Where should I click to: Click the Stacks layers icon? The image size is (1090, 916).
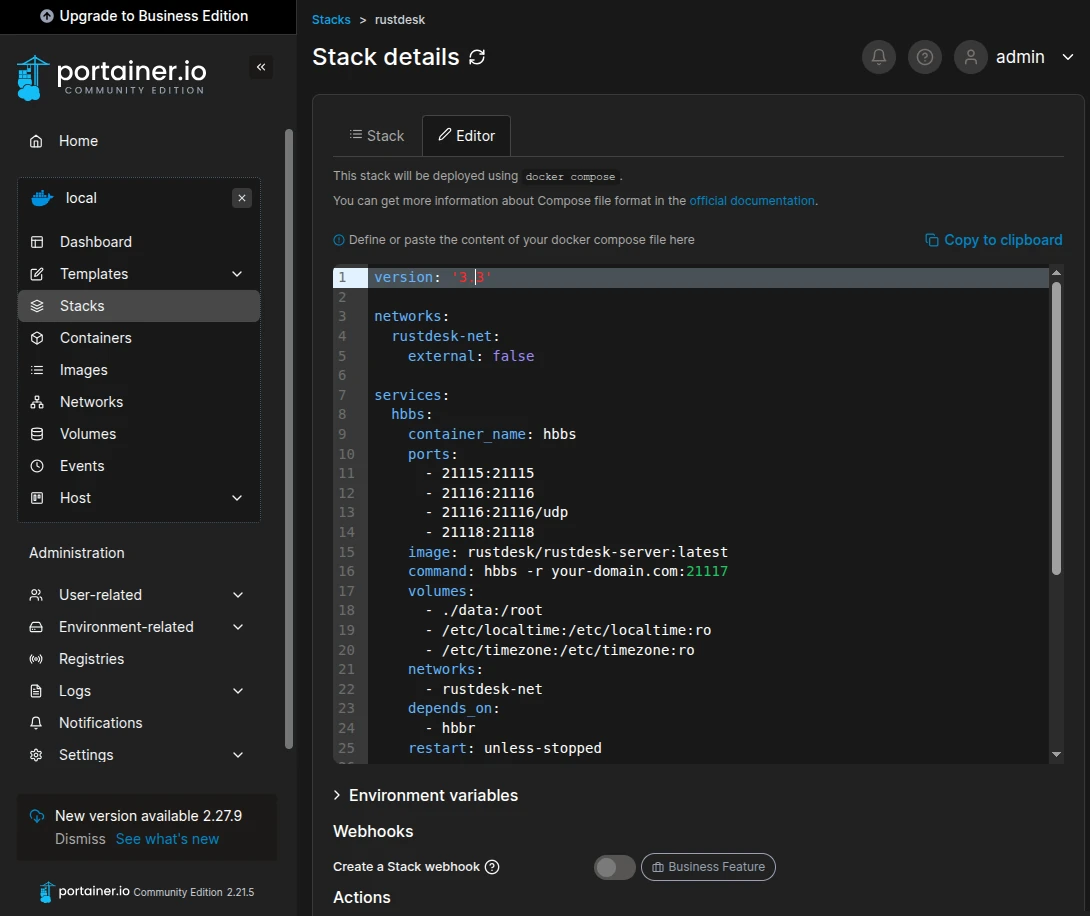point(37,306)
